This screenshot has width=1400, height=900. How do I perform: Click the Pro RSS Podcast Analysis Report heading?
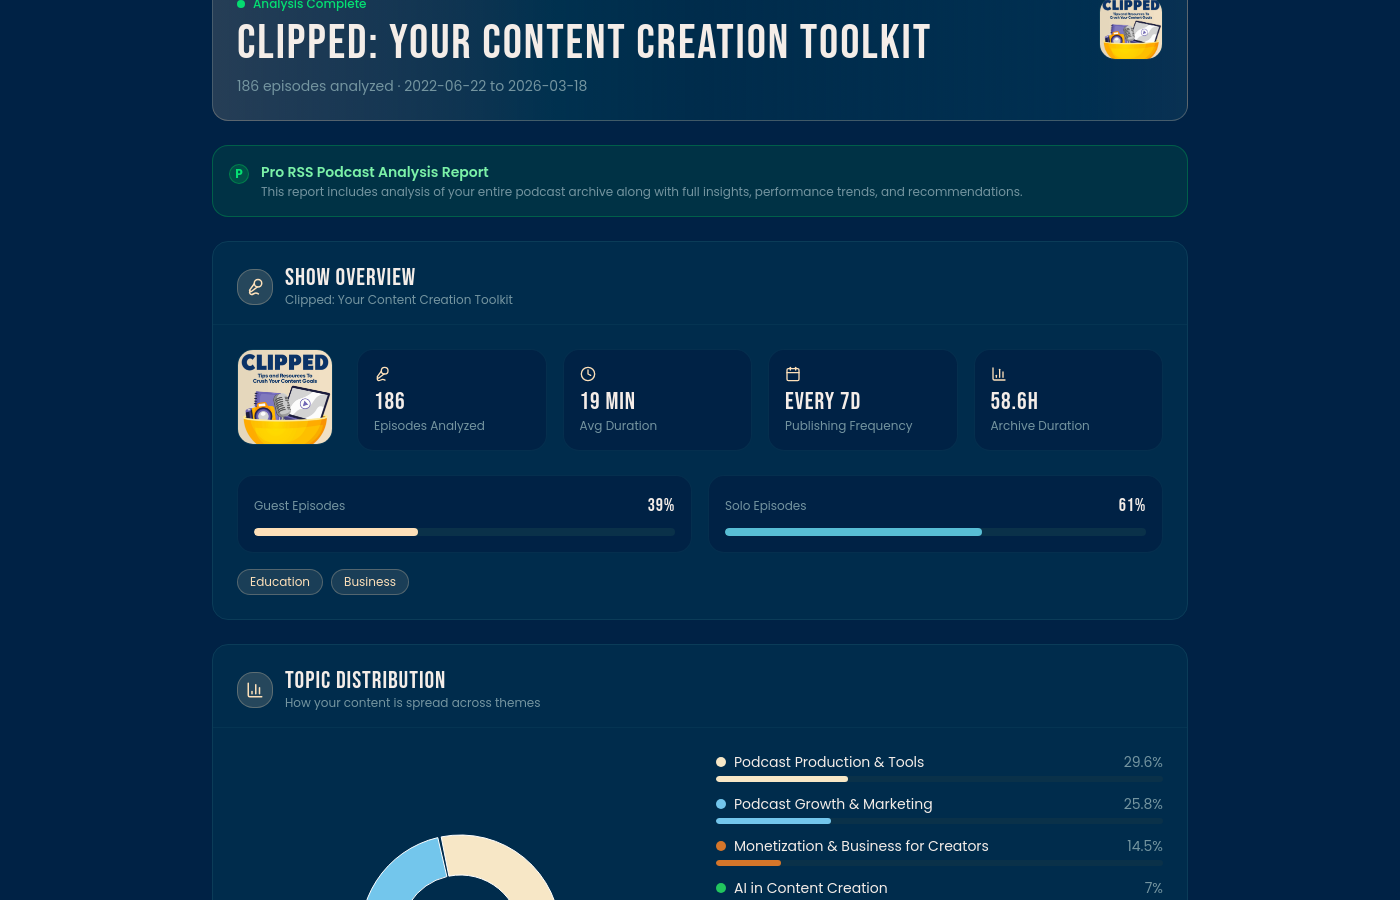[x=375, y=172]
